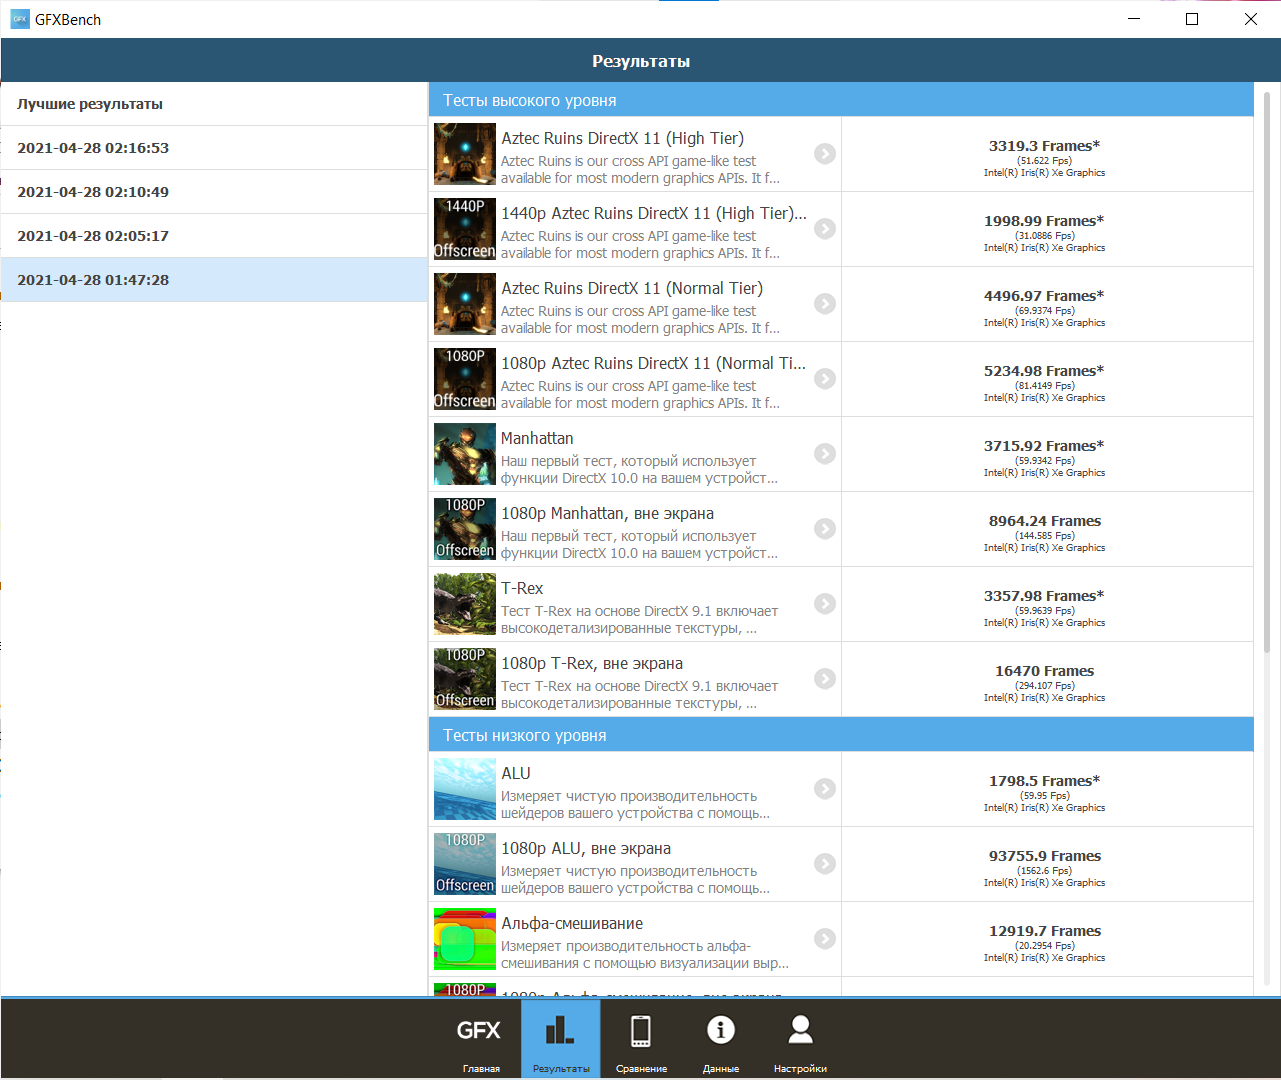
Task: Click the Manhattan test title
Action: click(537, 439)
